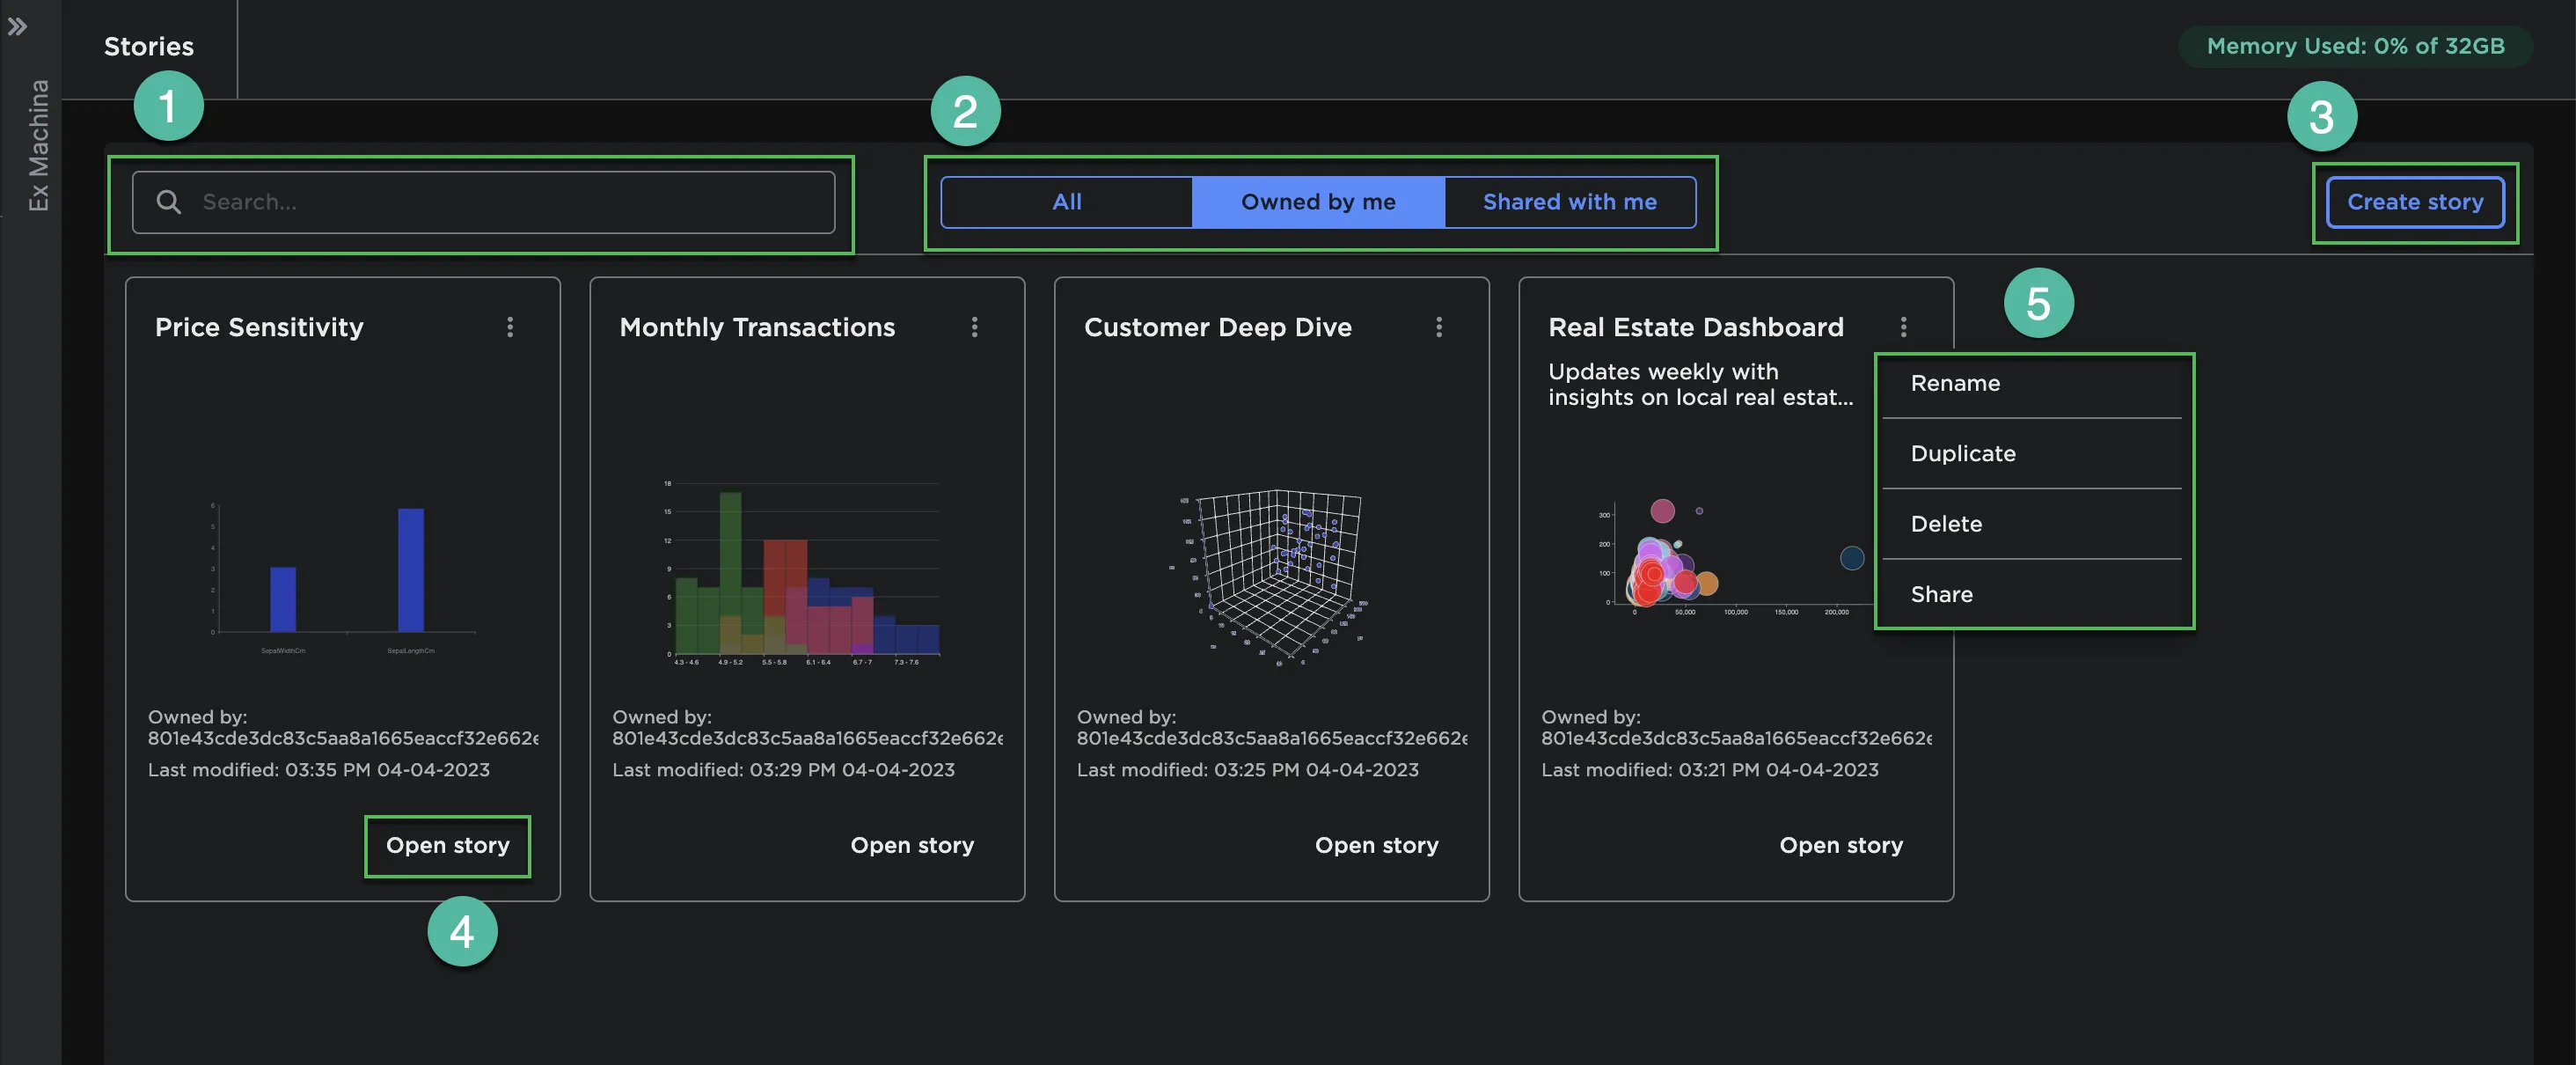The width and height of the screenshot is (2576, 1065).
Task: Choose Duplicate from the context menu
Action: (x=1962, y=453)
